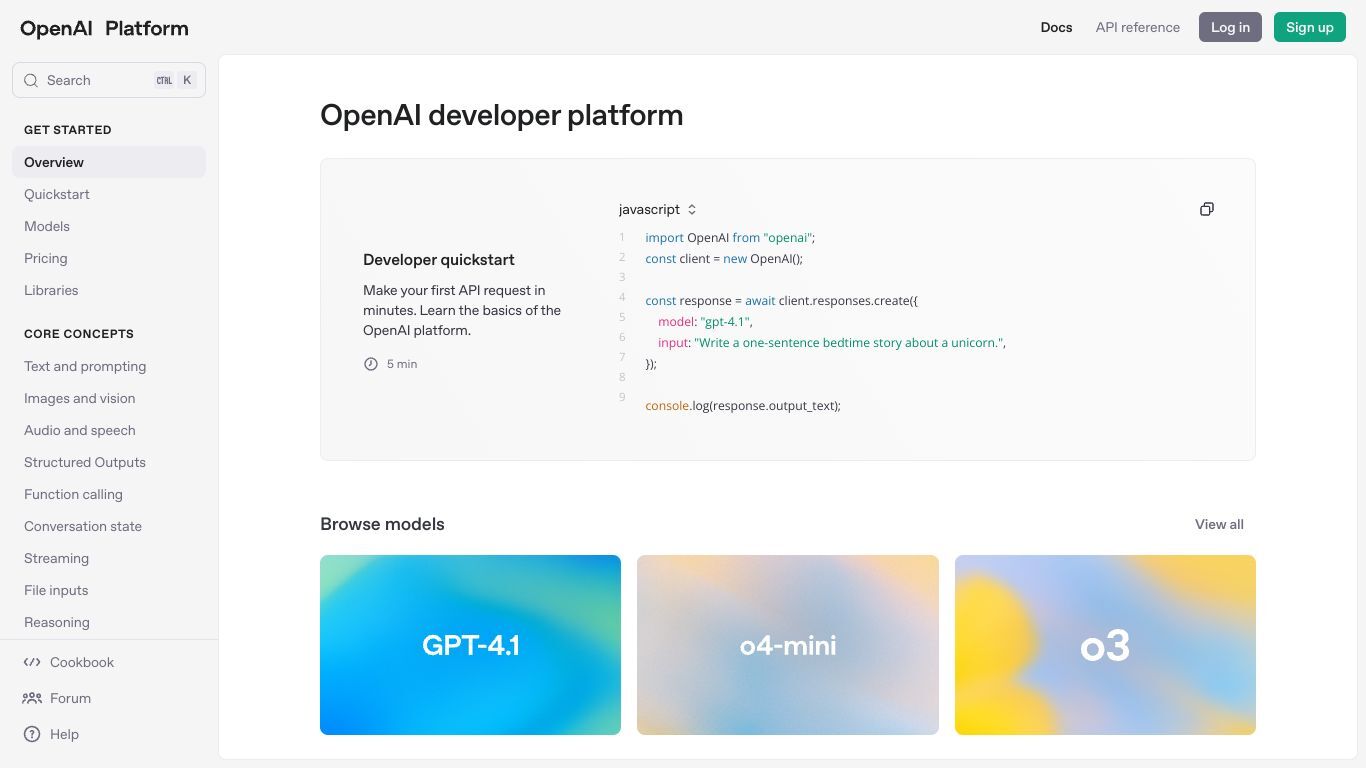Click the Sign up button
This screenshot has width=1366, height=768.
1310,27
